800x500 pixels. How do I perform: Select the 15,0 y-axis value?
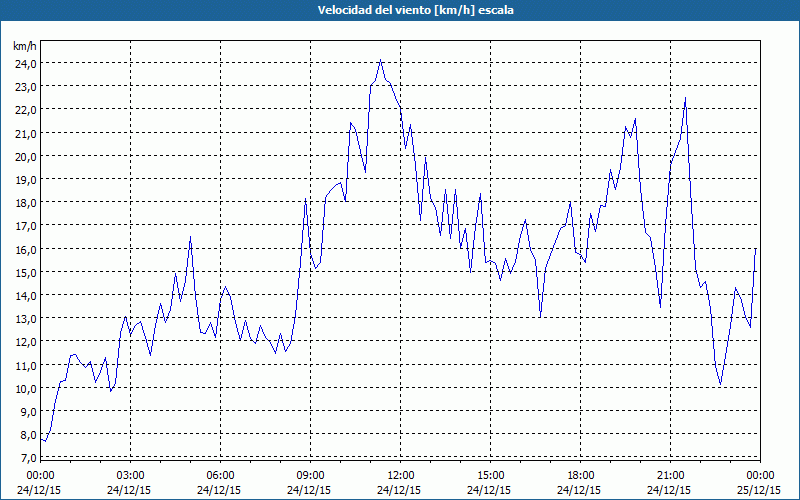pyautogui.click(x=26, y=272)
